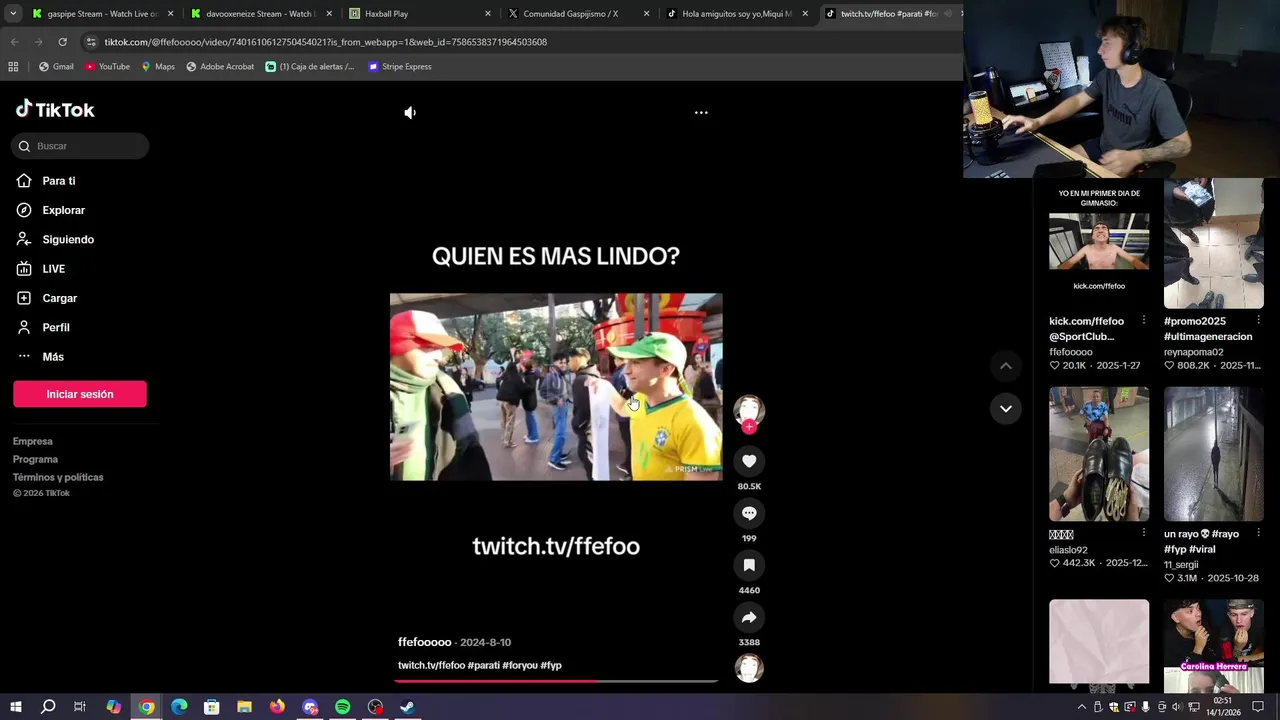
Task: Click the Iniciar sesión button
Action: [x=80, y=394]
